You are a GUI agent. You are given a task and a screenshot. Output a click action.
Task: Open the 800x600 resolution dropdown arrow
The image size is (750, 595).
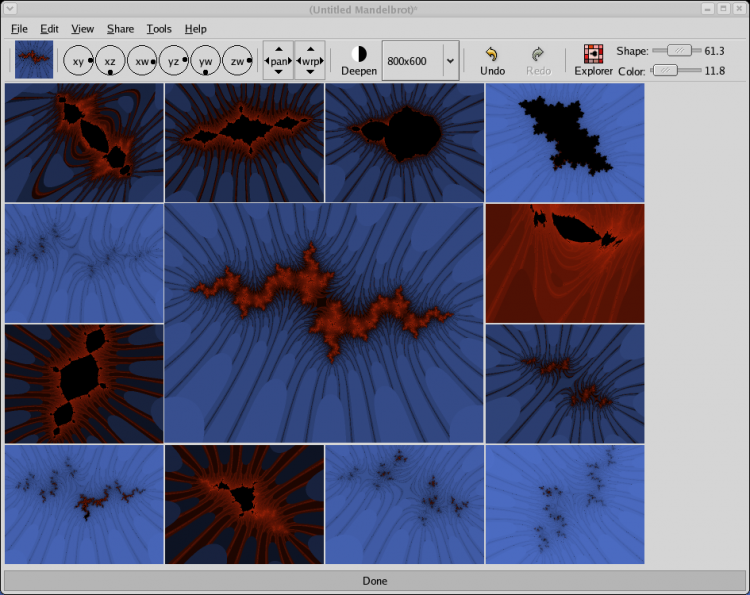click(450, 61)
